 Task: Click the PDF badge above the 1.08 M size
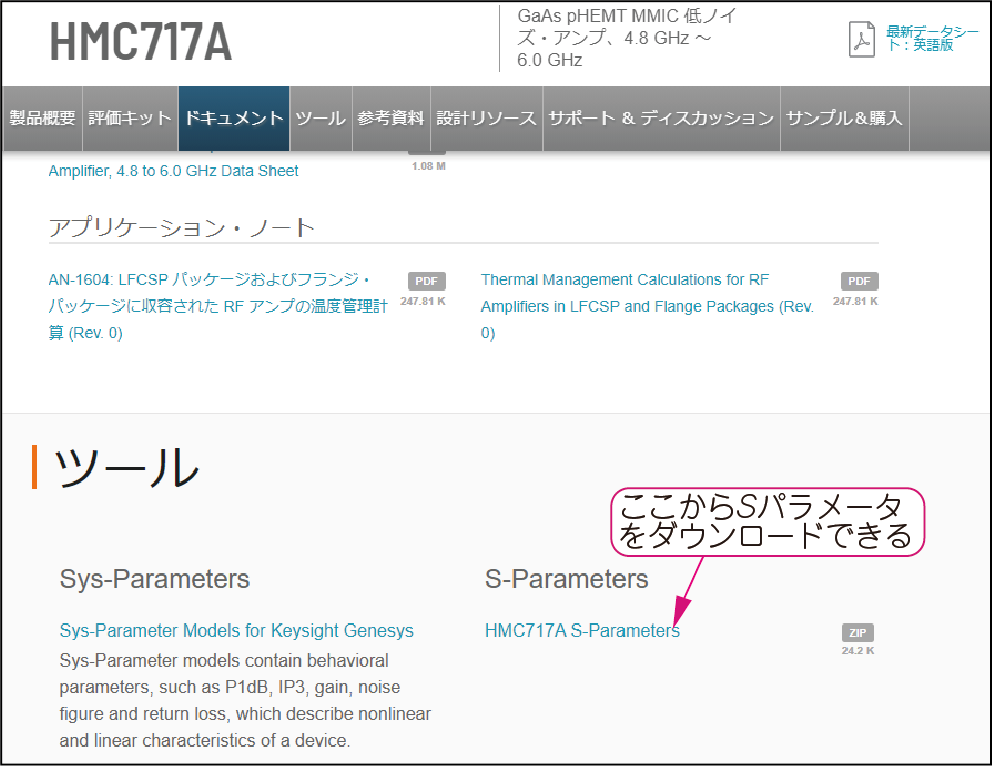pyautogui.click(x=427, y=152)
